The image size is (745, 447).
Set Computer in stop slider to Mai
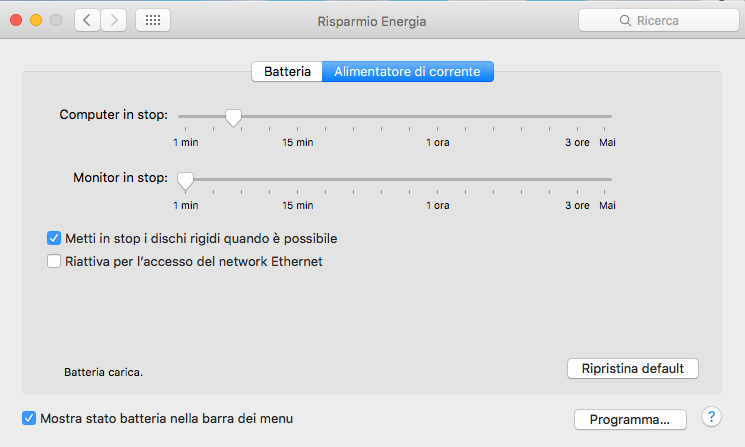coord(608,117)
